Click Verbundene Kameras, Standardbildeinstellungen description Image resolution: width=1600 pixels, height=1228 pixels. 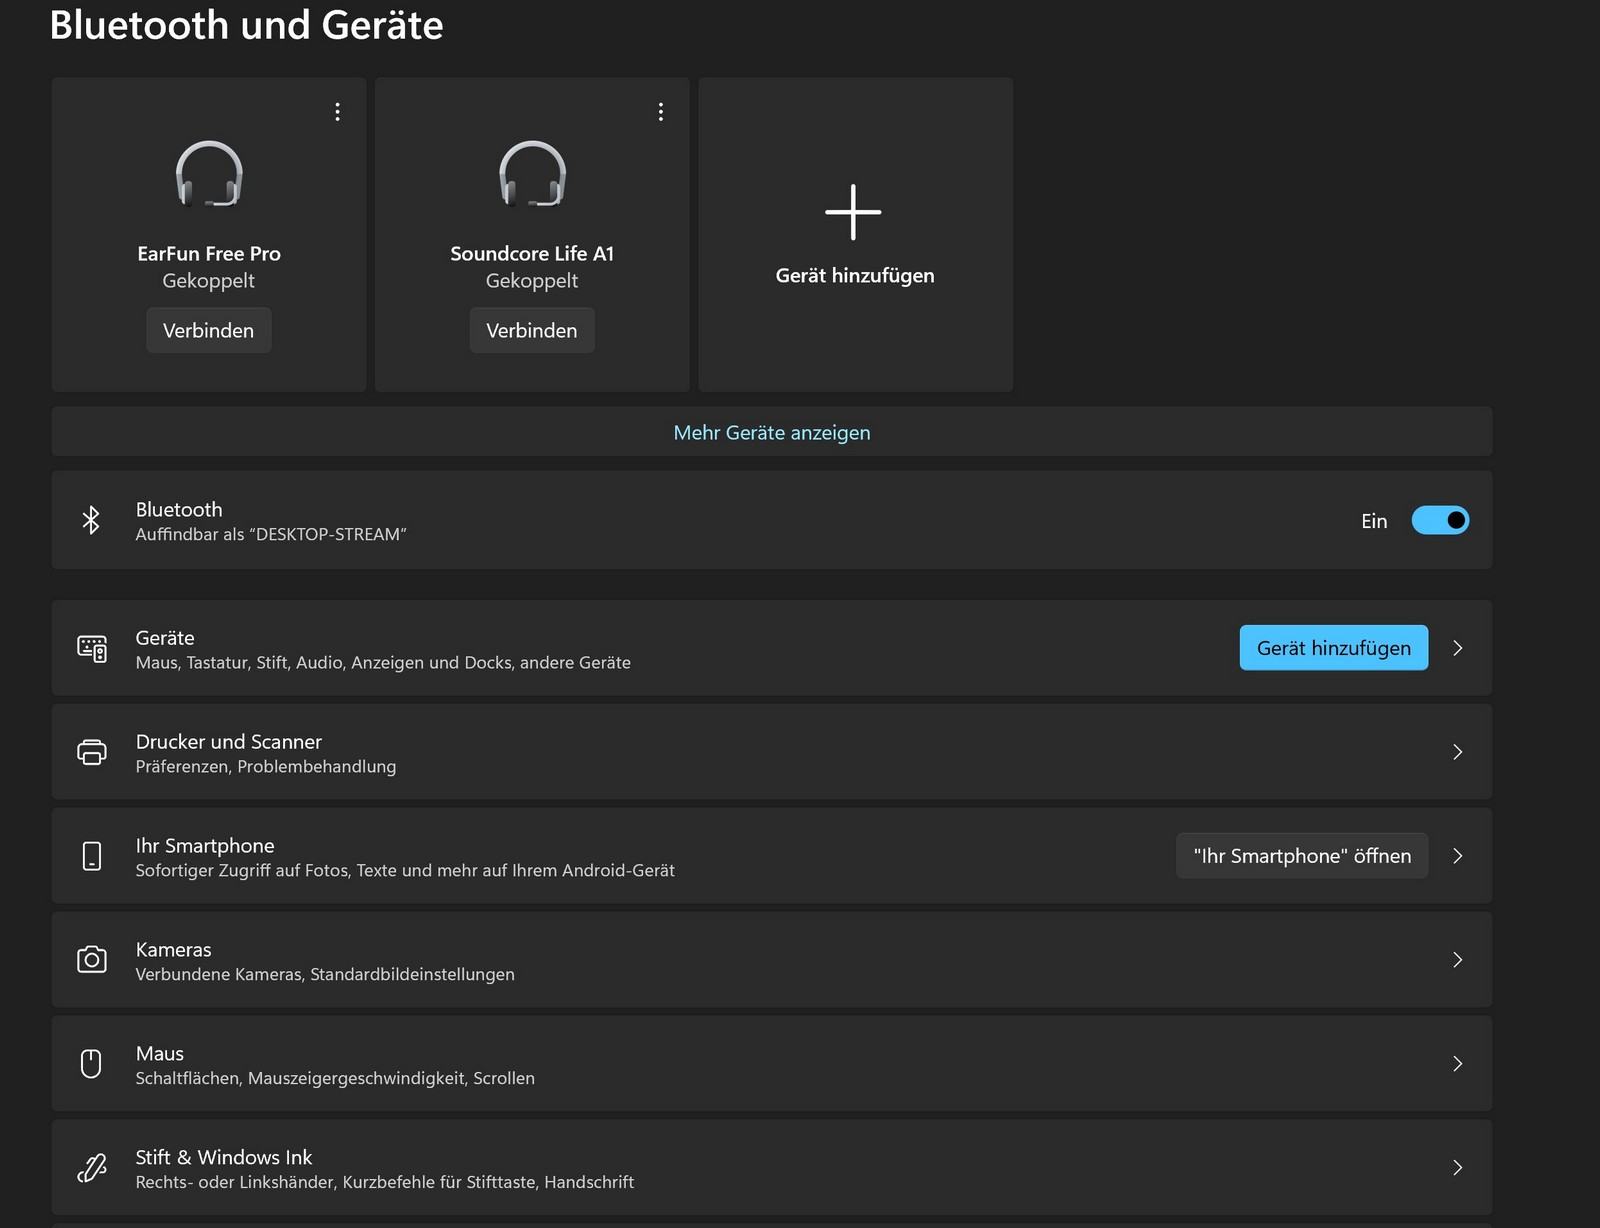tap(325, 975)
